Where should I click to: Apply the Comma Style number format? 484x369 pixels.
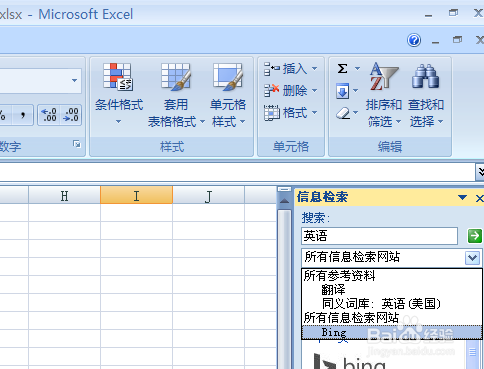[x=23, y=115]
